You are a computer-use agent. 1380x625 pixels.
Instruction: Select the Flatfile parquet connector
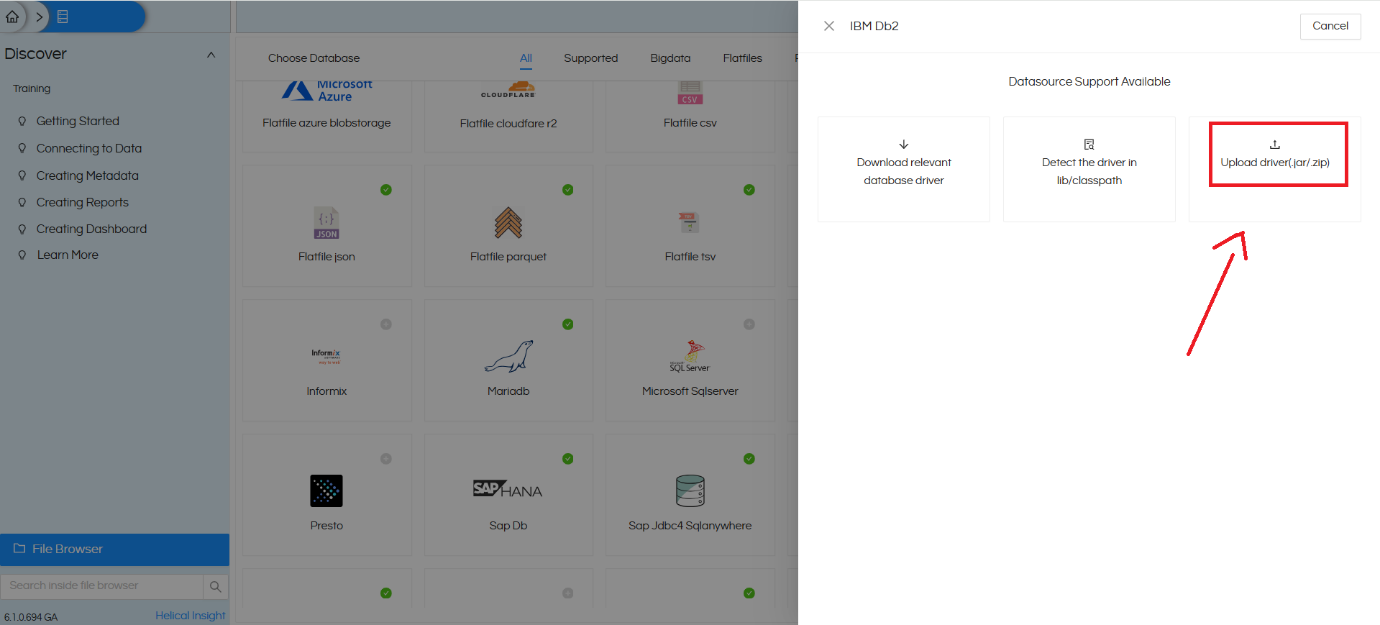coord(508,225)
